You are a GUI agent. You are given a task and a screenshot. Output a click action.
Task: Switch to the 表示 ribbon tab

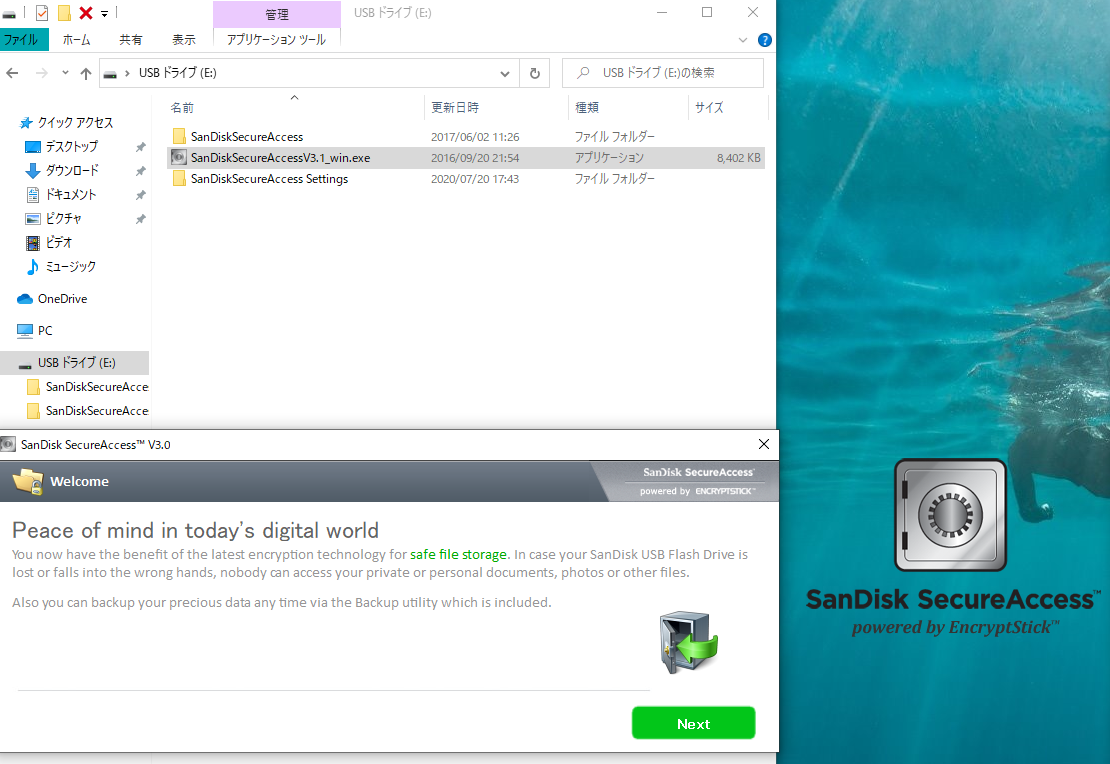pyautogui.click(x=184, y=40)
